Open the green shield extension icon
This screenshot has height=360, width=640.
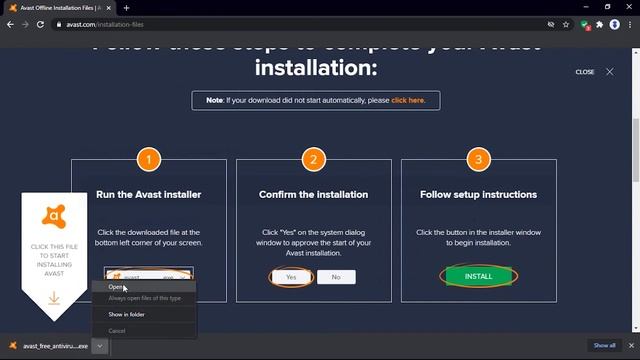(x=585, y=25)
